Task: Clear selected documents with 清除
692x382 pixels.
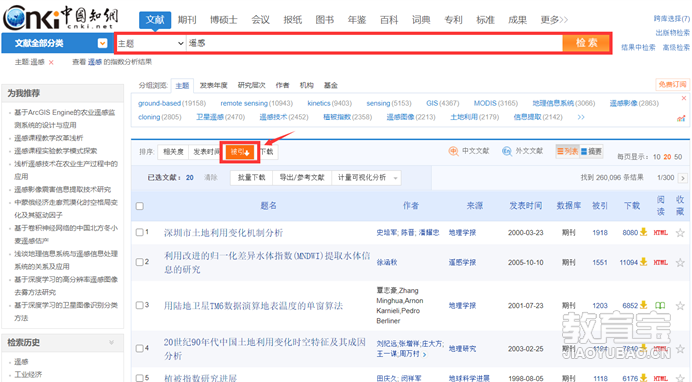Action: [211, 178]
